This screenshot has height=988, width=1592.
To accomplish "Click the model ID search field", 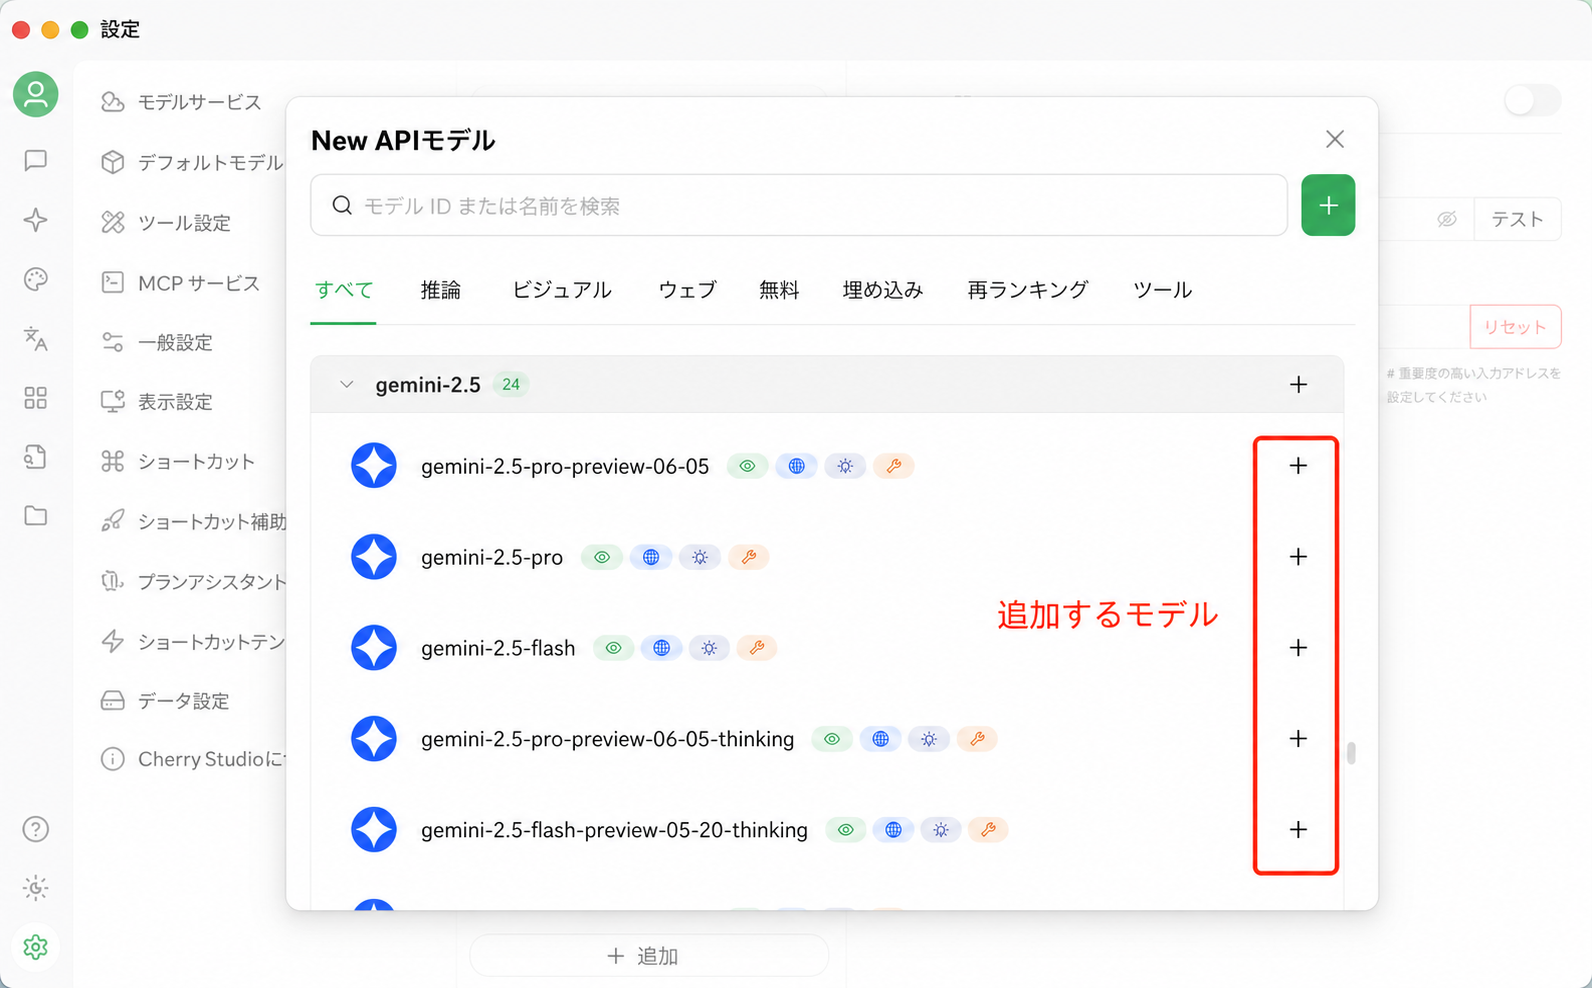I will 799,205.
